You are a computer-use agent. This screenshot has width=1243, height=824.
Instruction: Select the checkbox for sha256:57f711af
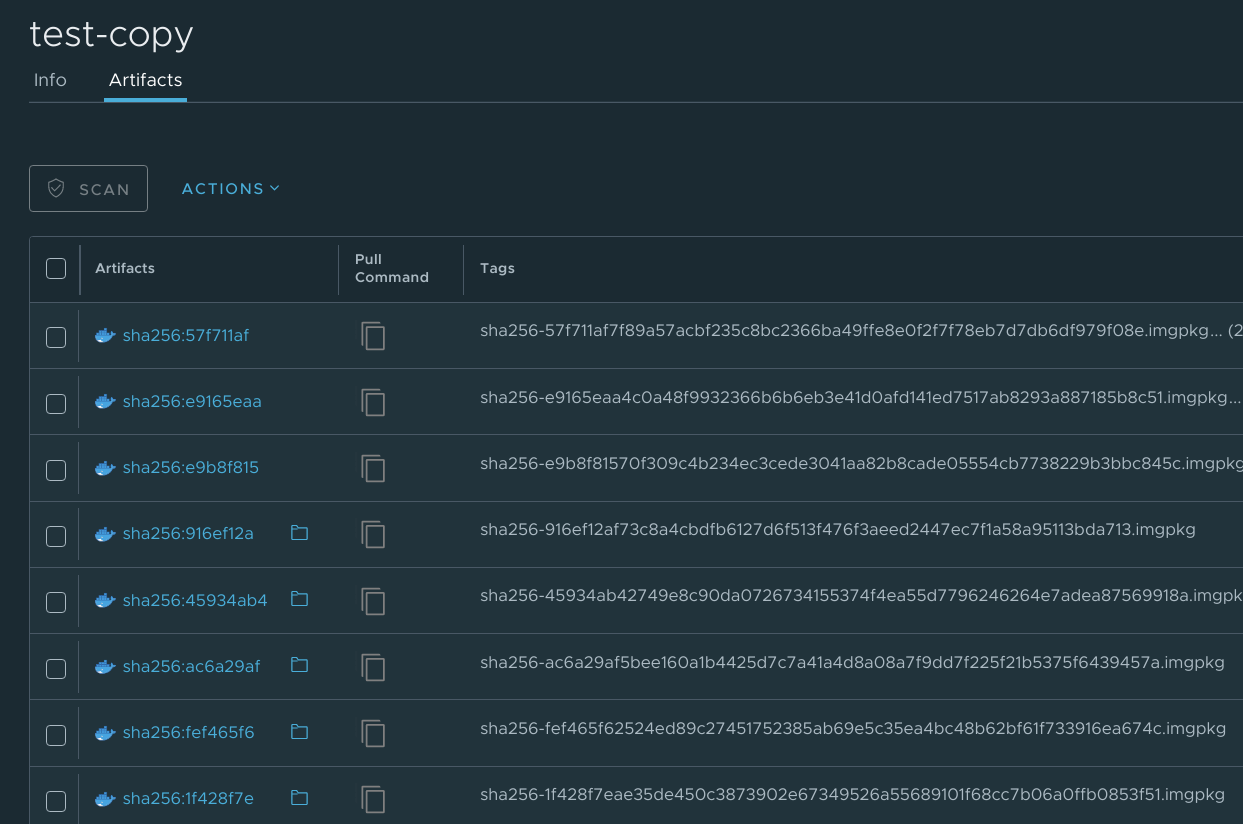[56, 337]
